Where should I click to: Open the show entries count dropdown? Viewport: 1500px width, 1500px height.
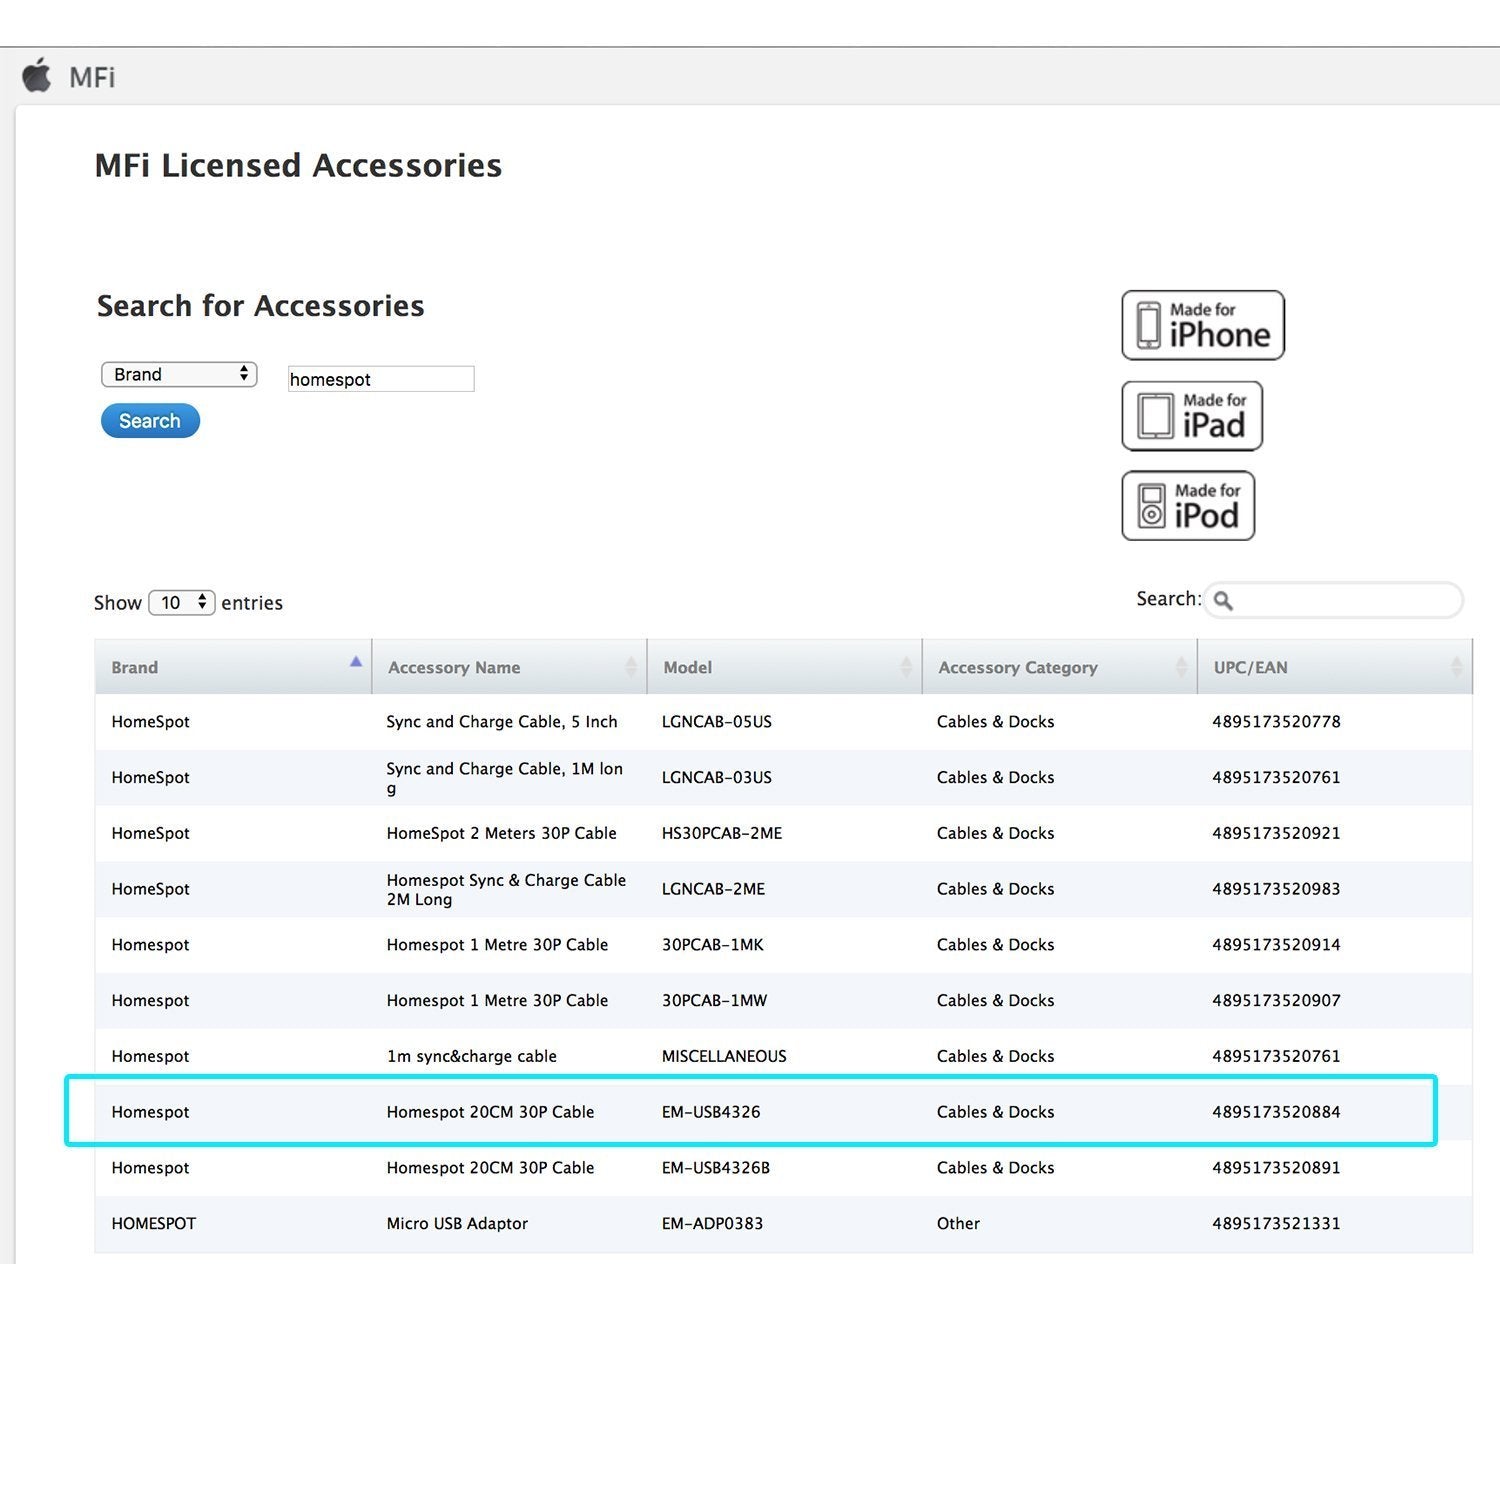[x=182, y=602]
